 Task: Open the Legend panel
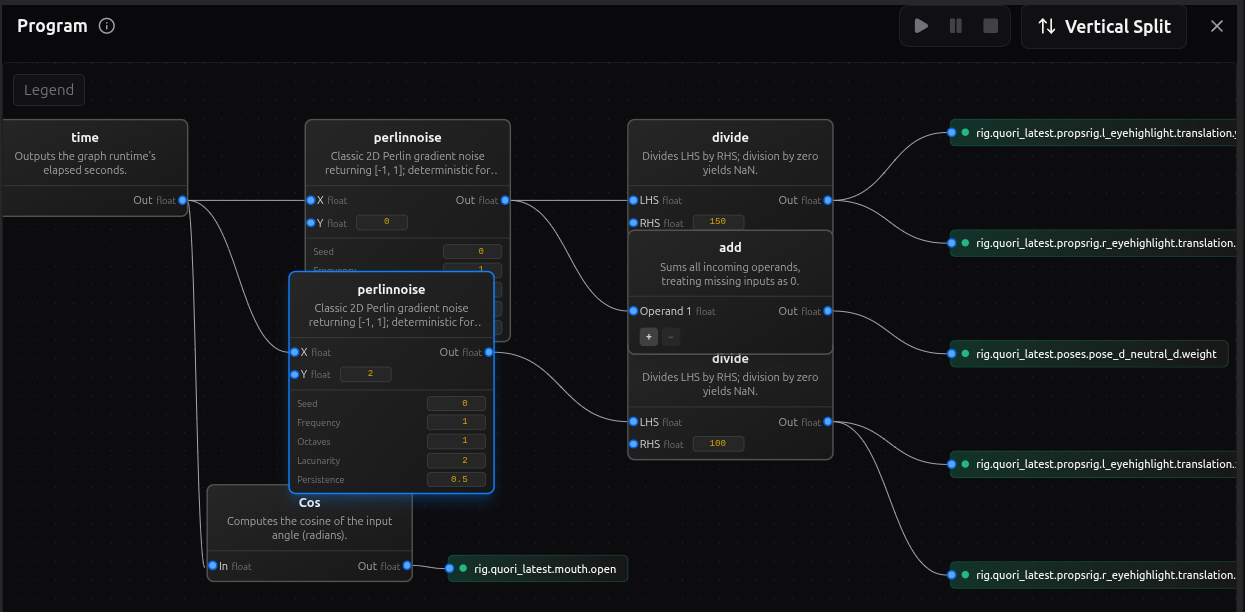pyautogui.click(x=48, y=89)
